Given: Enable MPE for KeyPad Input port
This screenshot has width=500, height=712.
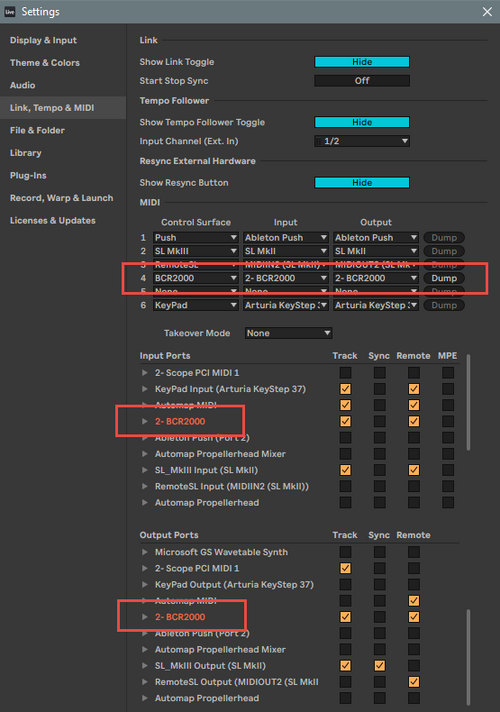Looking at the screenshot, I should (448, 389).
